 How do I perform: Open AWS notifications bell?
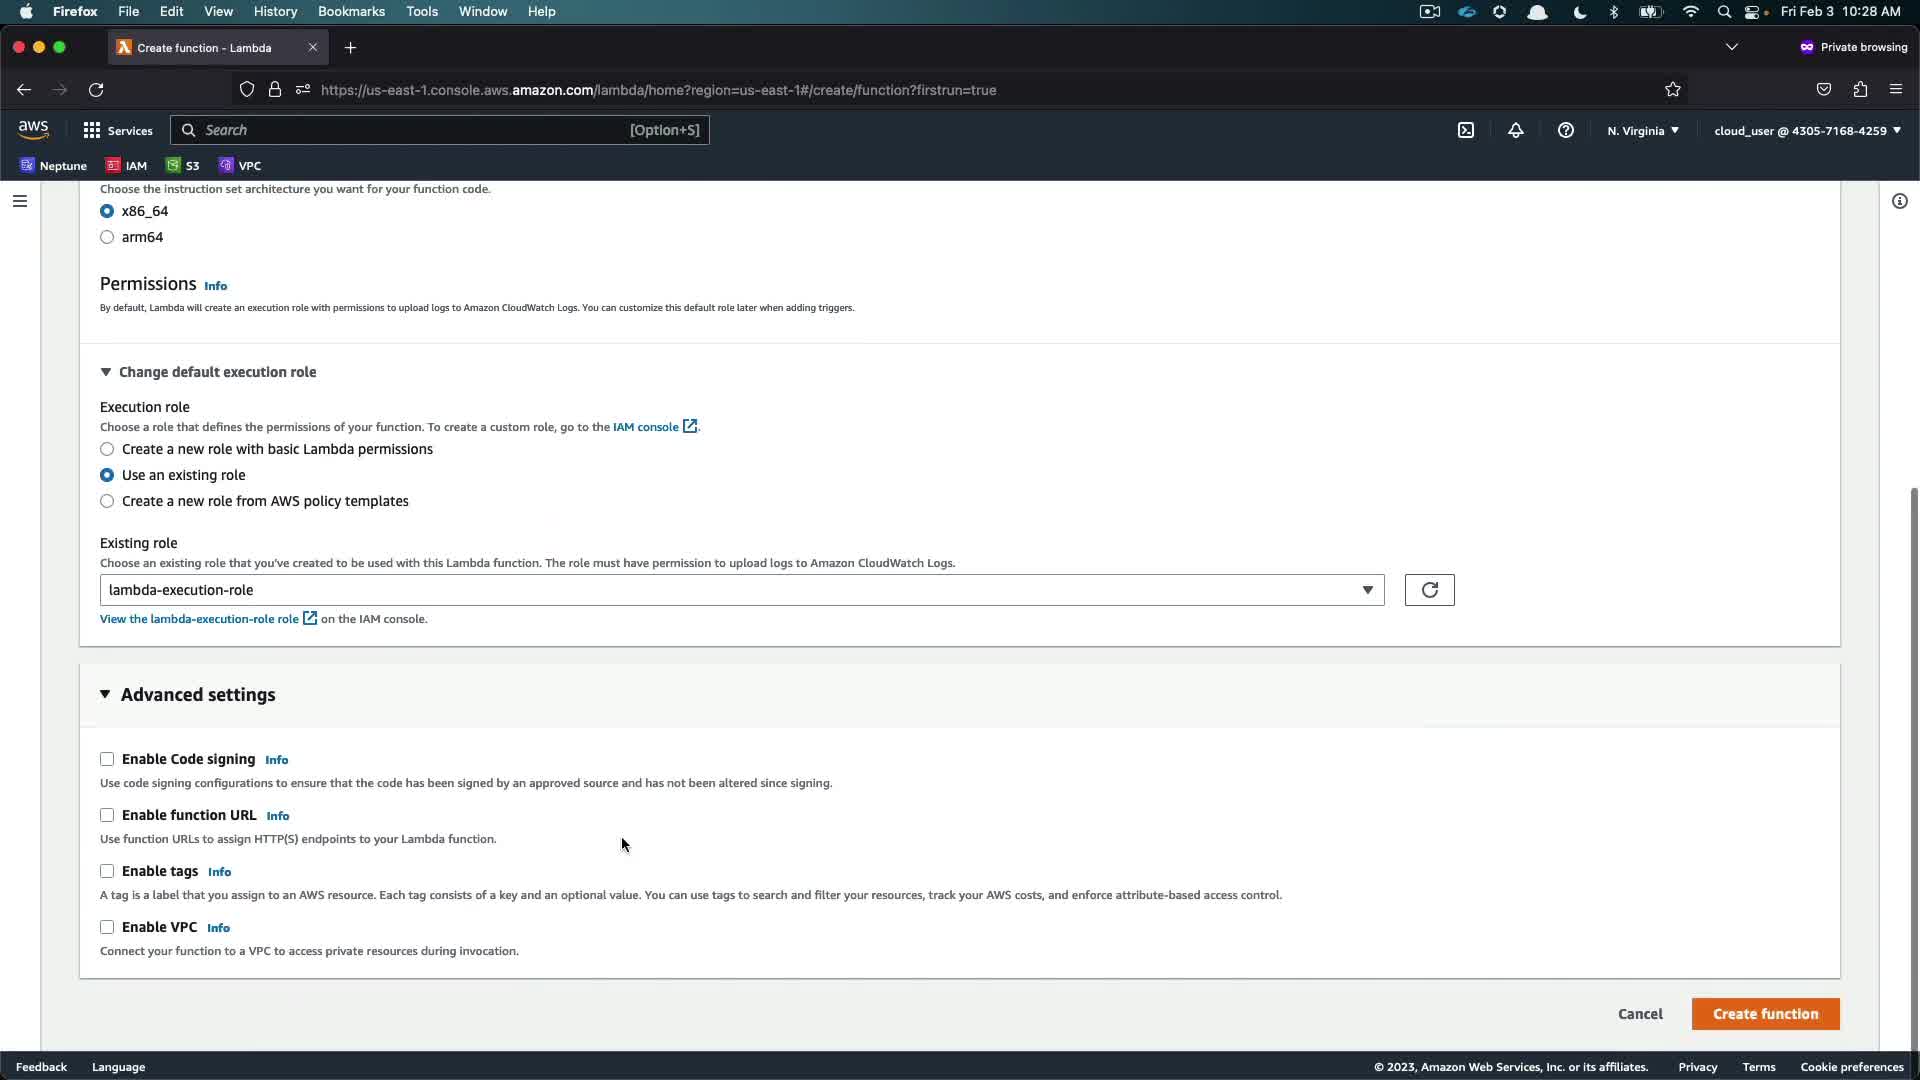(x=1516, y=130)
